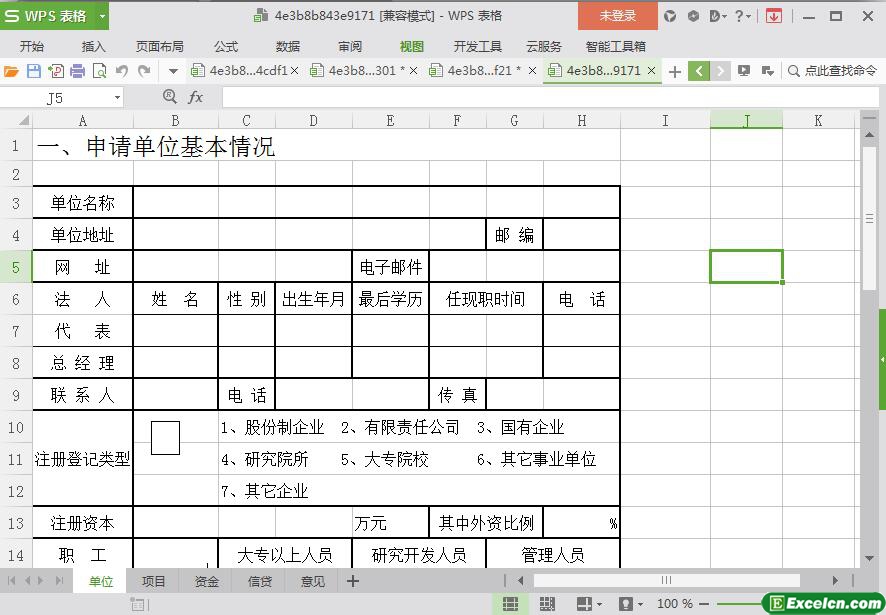Open the 视图 ribbon tab
The height and width of the screenshot is (615, 886).
411,46
